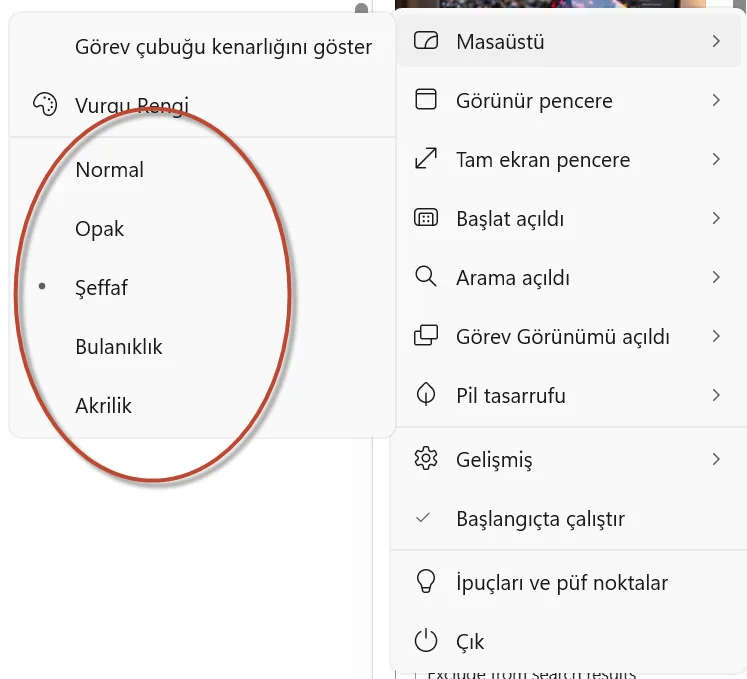Choose Görev çubuğu kenarlığını göster
747x679 pixels.
(223, 46)
